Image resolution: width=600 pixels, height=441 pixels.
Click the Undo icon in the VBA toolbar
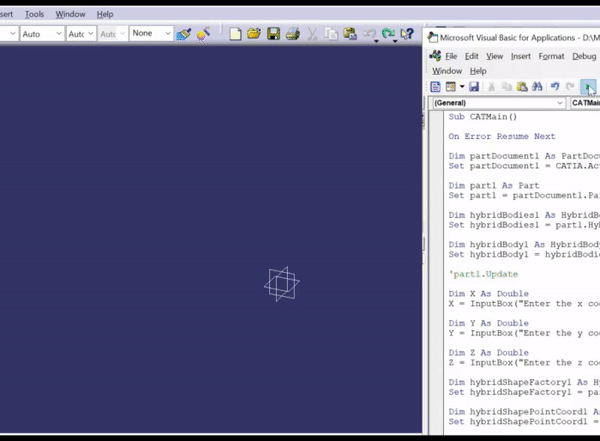tap(555, 87)
